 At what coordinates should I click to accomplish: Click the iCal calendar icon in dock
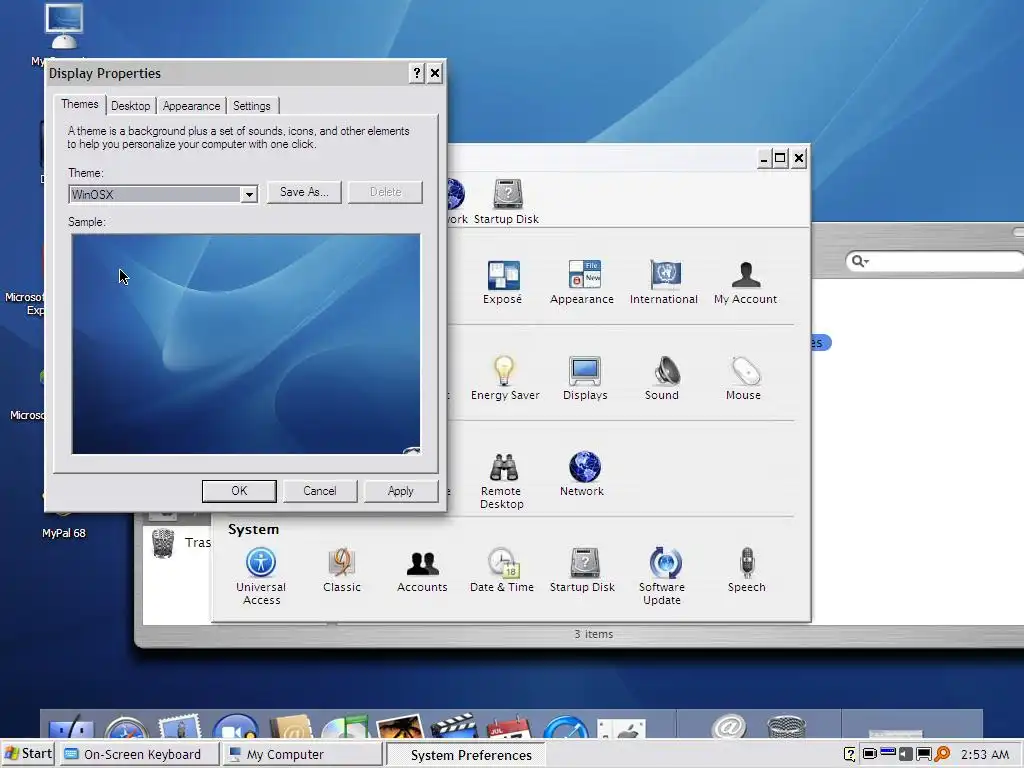(509, 728)
